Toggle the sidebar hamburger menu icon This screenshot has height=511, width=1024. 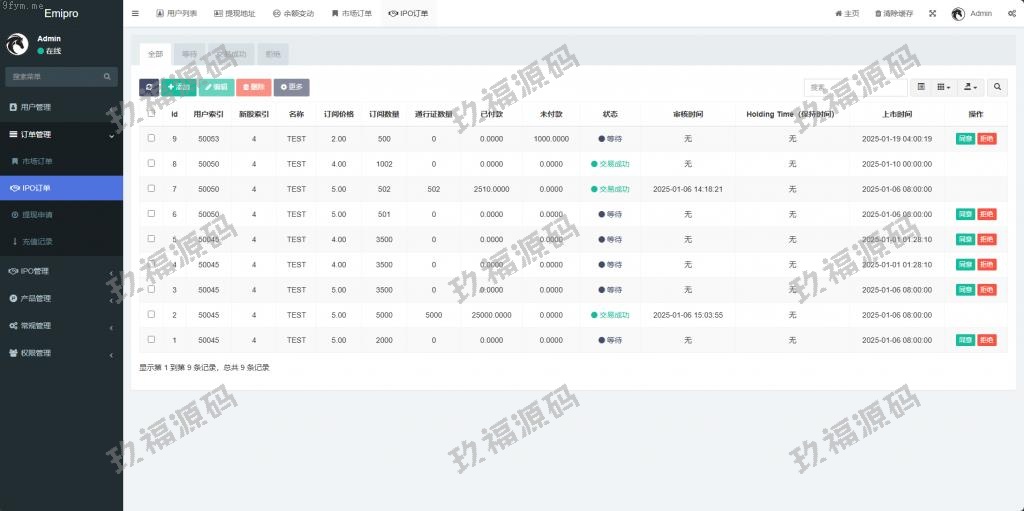[x=136, y=14]
